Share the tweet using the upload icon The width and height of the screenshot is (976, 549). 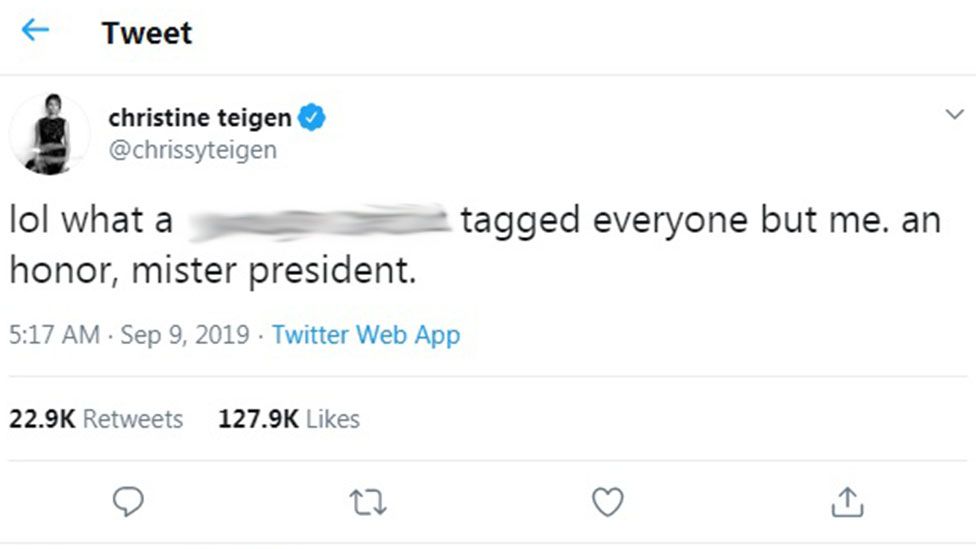click(x=846, y=501)
